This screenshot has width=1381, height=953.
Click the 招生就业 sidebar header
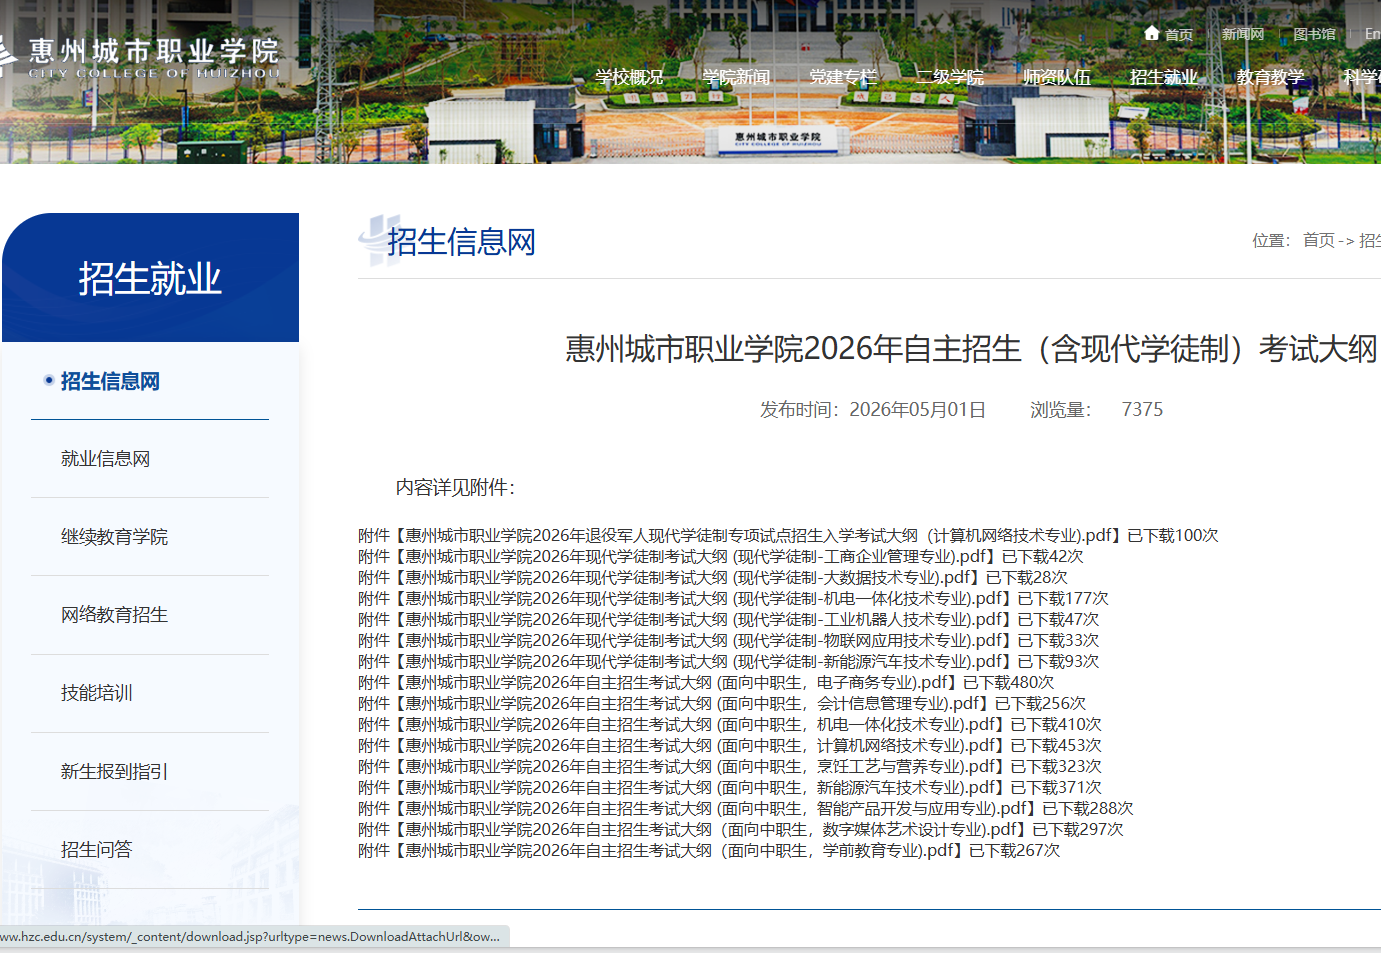click(x=150, y=278)
